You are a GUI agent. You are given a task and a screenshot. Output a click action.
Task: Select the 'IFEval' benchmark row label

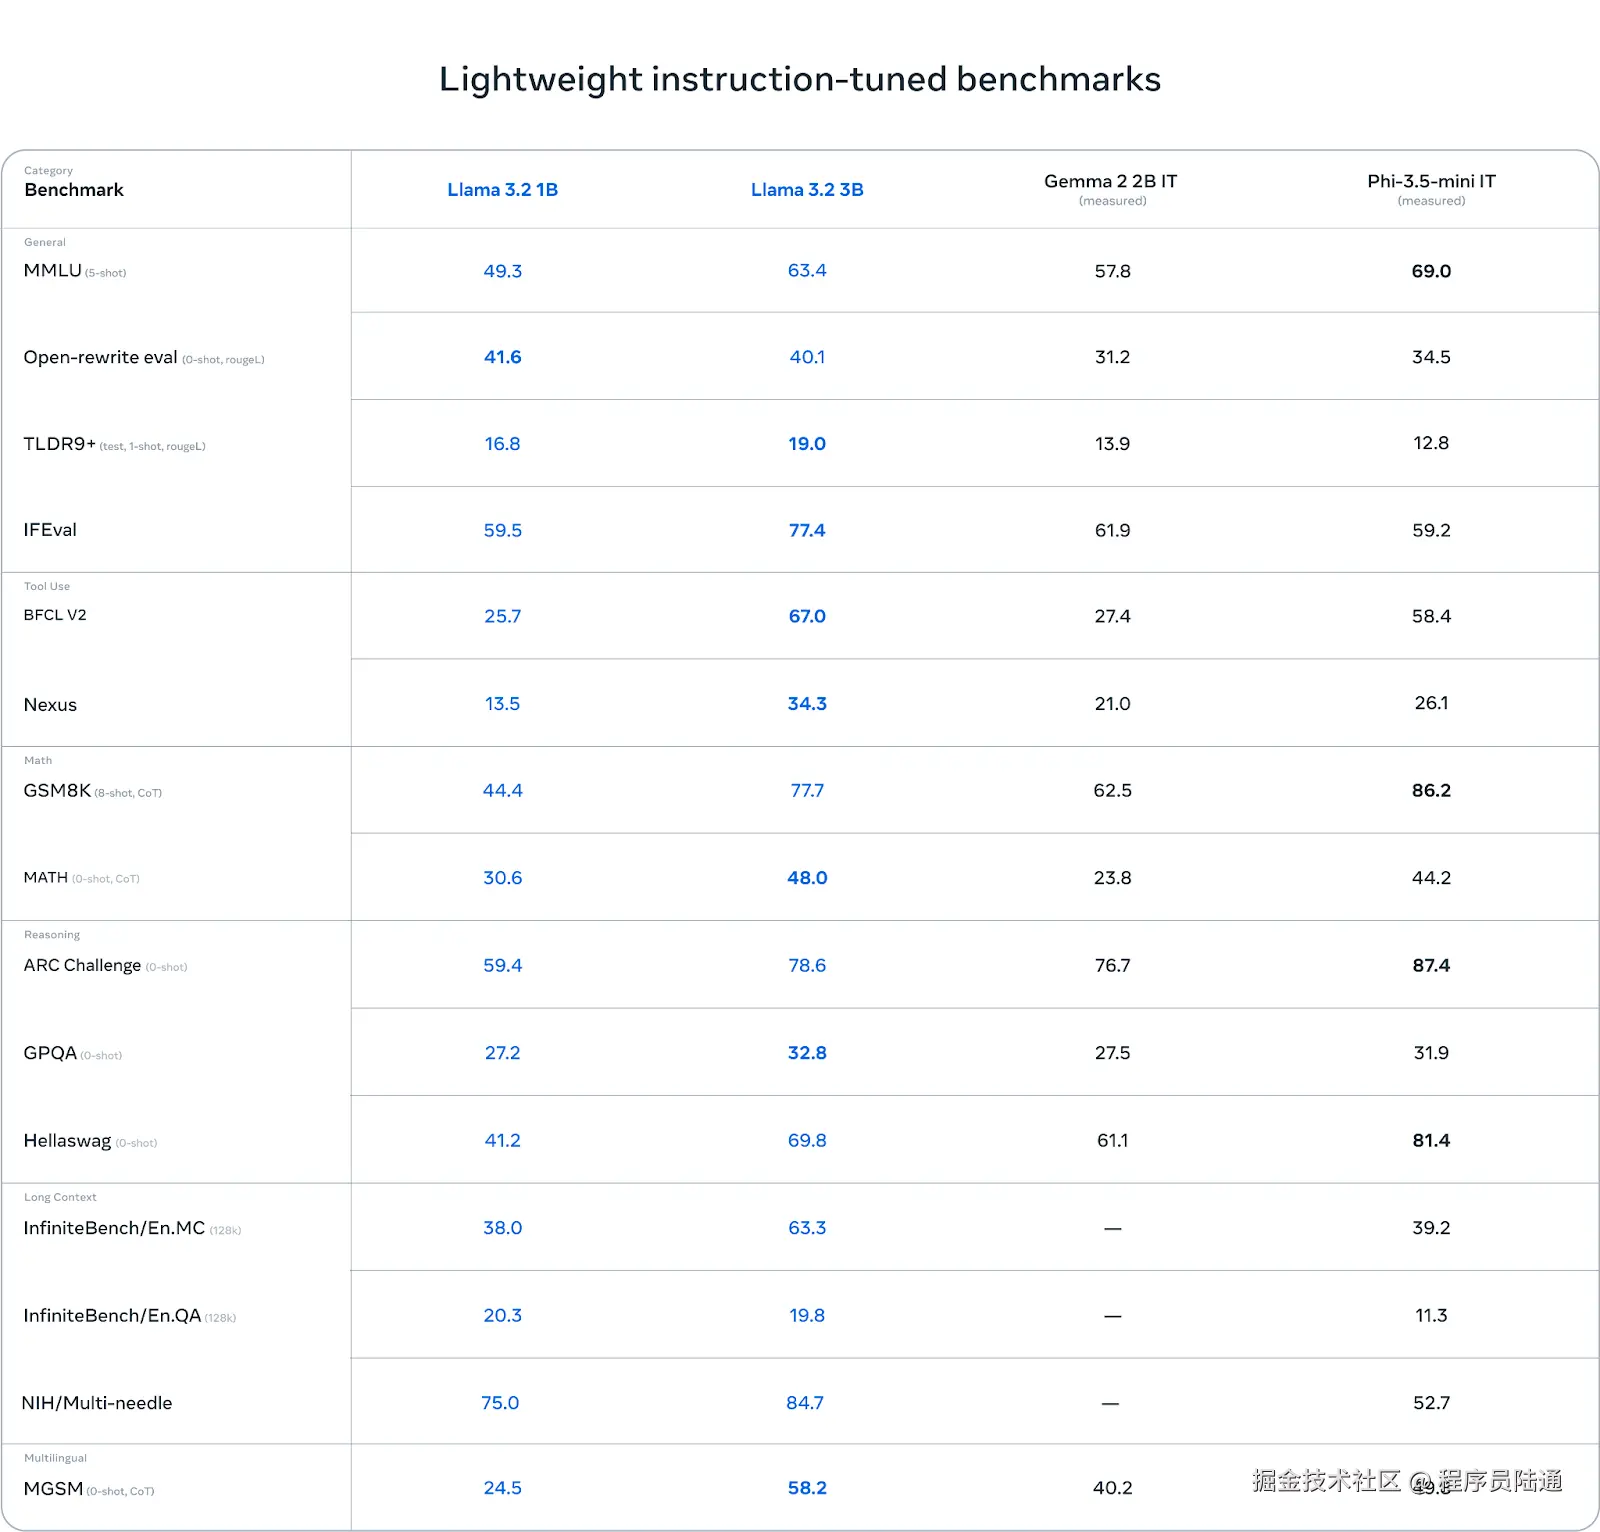coord(50,530)
